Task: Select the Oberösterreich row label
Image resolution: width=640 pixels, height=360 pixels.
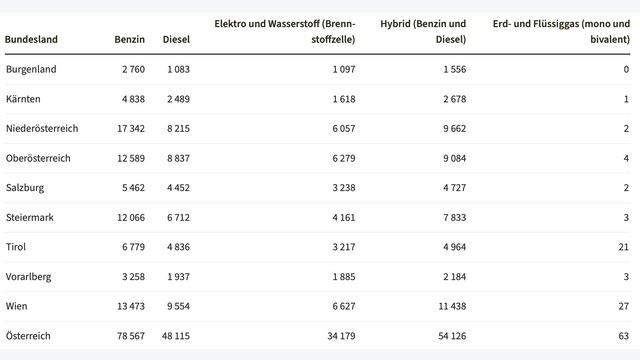Action: coord(38,158)
